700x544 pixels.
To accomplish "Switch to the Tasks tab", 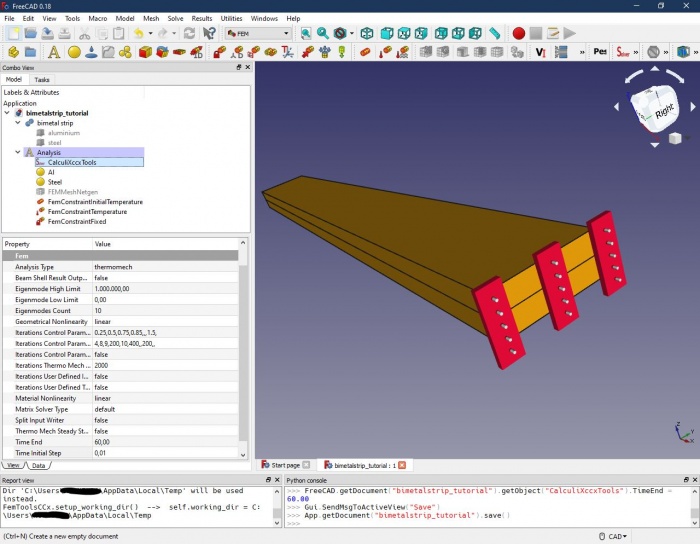I will (x=42, y=79).
